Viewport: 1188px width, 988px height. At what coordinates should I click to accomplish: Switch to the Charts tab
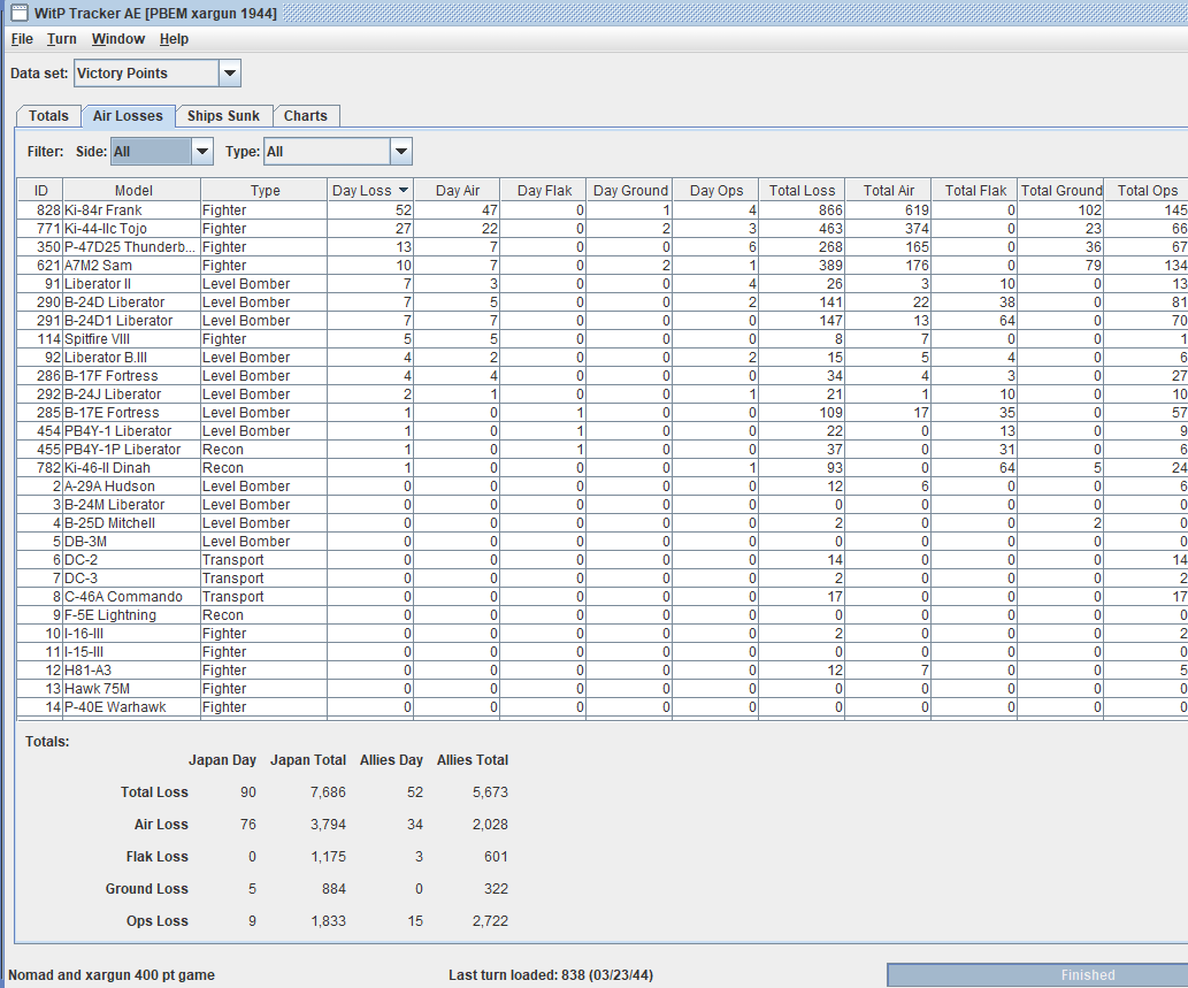[305, 116]
